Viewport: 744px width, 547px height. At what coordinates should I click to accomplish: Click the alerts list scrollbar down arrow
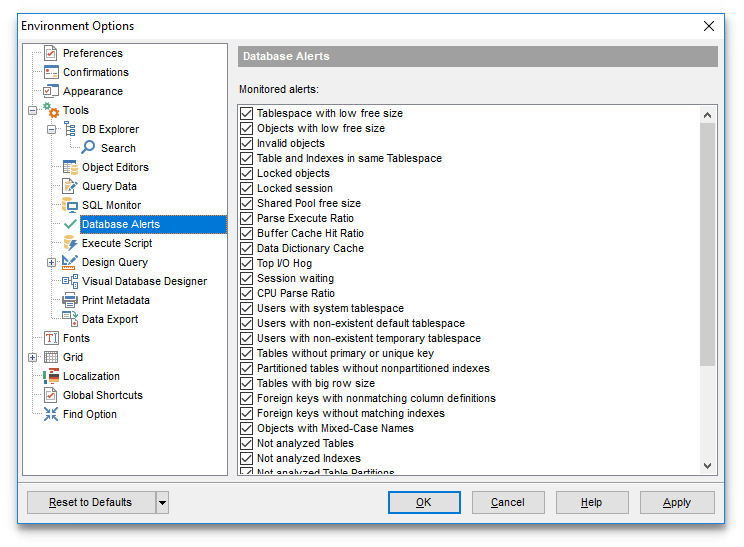click(x=708, y=465)
